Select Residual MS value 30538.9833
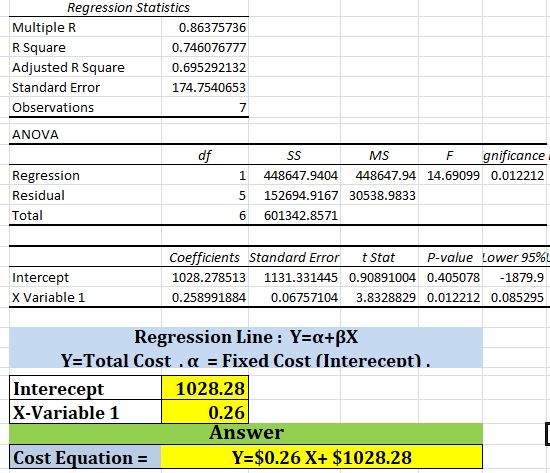The image size is (550, 473). (379, 195)
